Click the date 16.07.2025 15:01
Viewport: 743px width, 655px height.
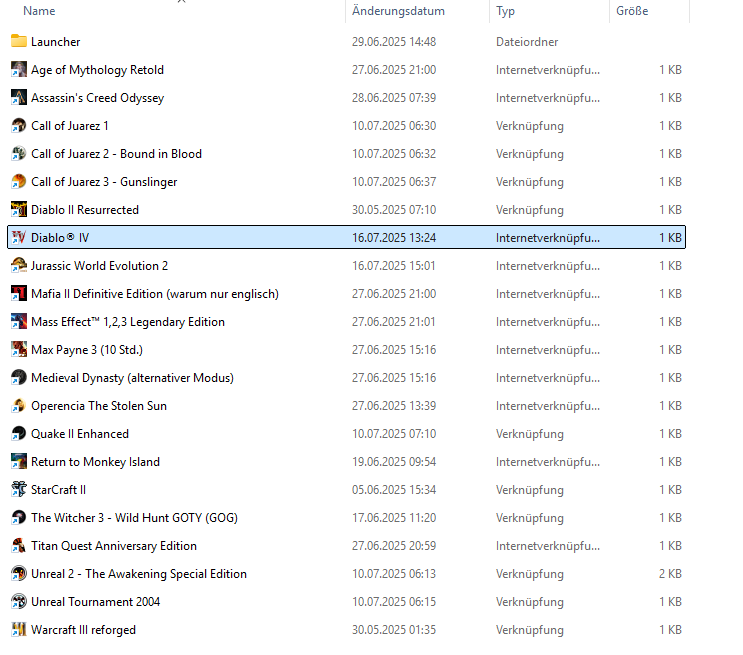[393, 265]
